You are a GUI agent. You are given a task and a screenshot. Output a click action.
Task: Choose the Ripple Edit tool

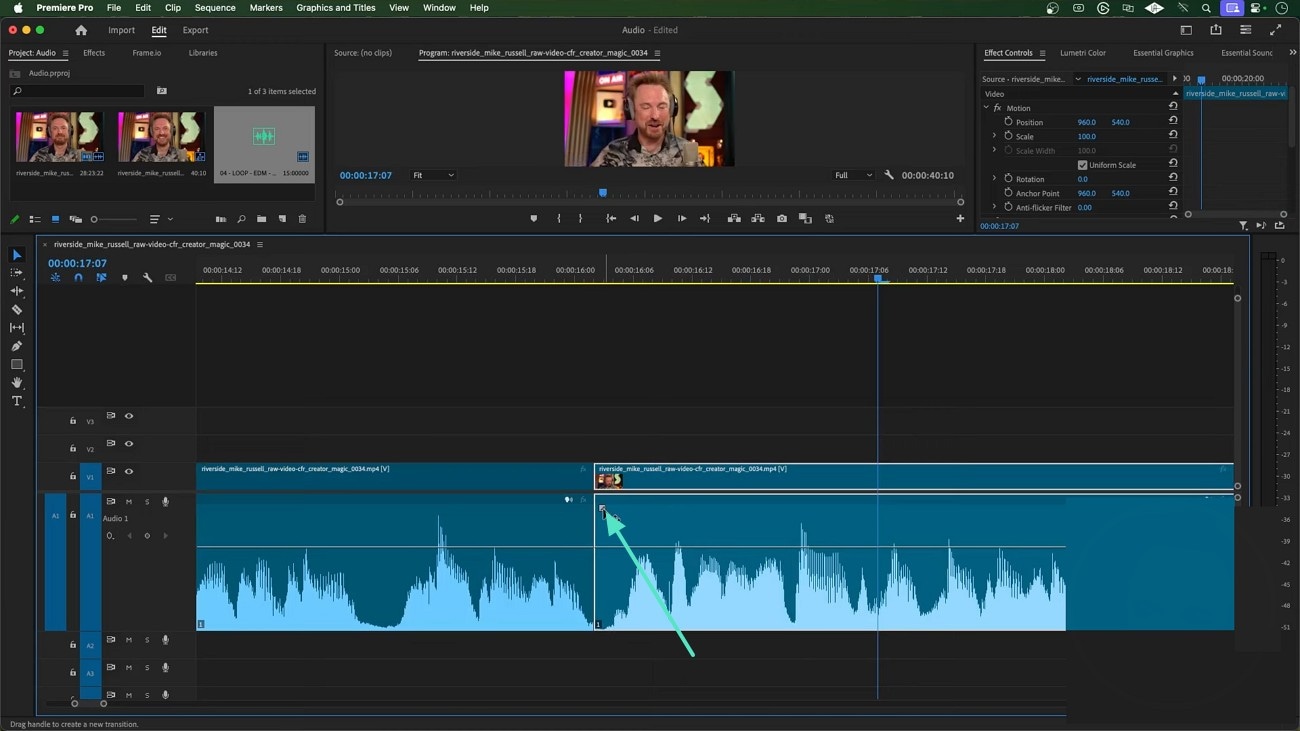coord(16,291)
